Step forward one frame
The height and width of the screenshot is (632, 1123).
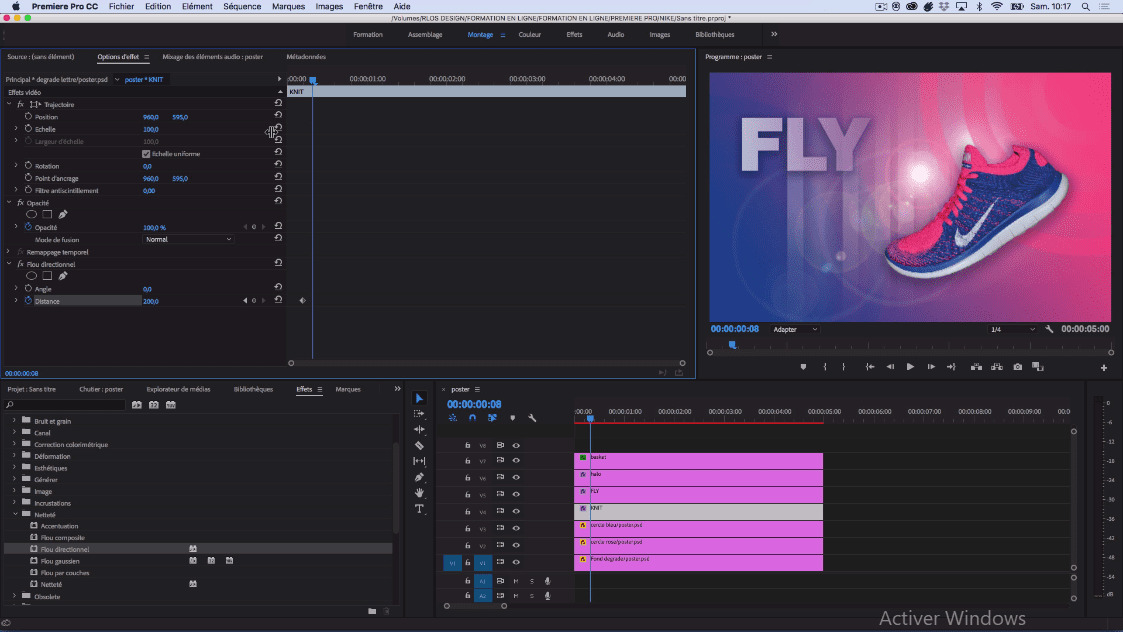[931, 367]
